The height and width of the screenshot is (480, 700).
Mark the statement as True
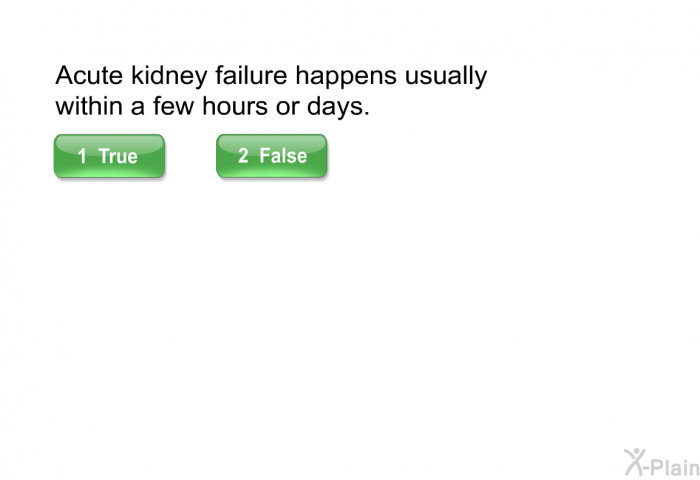click(x=109, y=156)
